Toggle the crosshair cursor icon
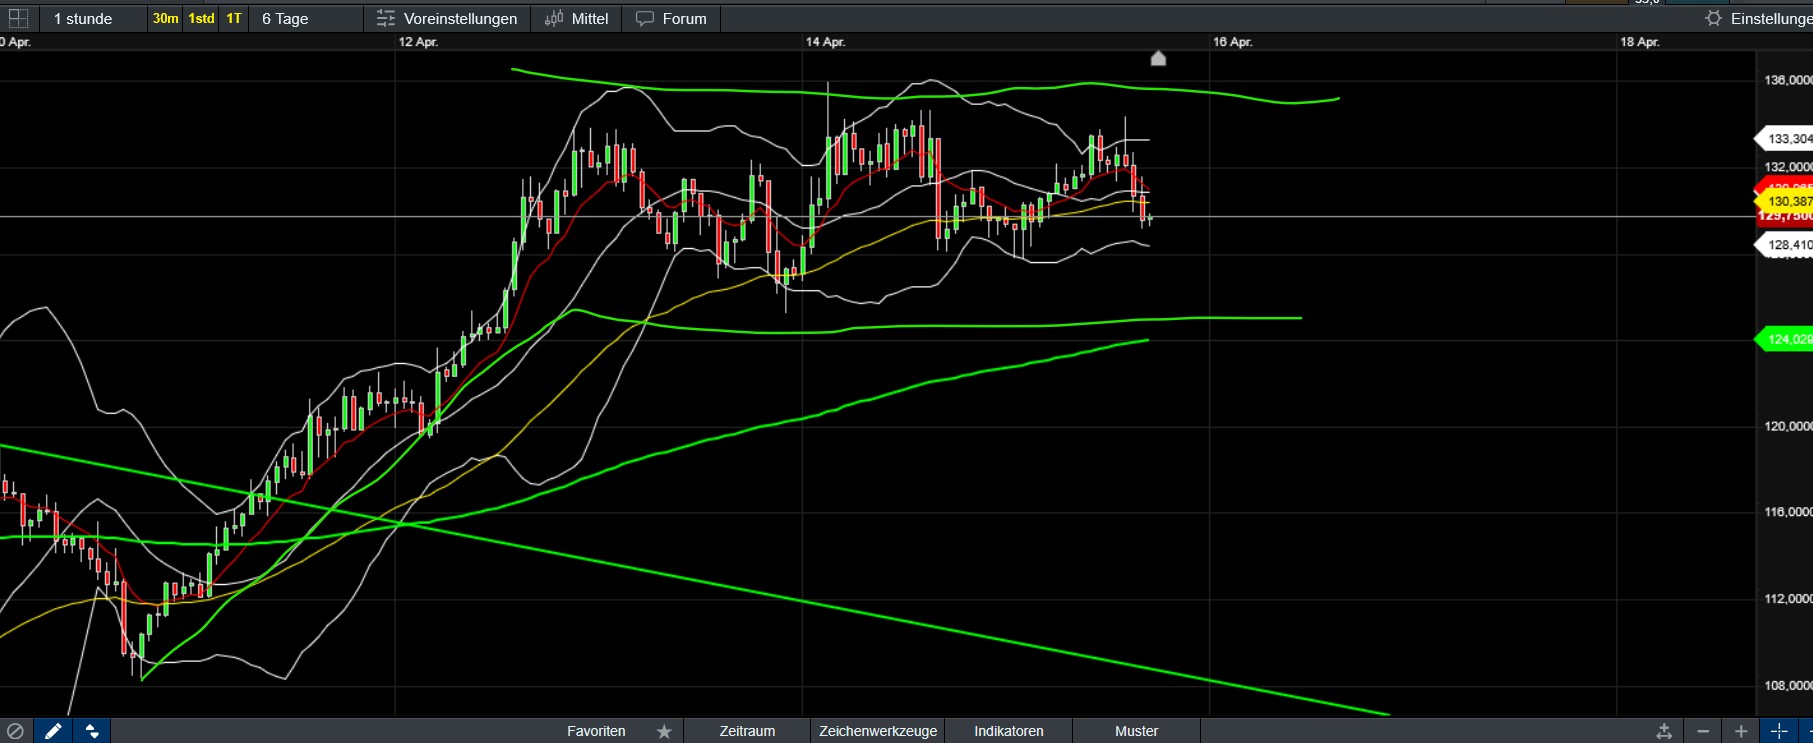The image size is (1813, 743). 1779,731
